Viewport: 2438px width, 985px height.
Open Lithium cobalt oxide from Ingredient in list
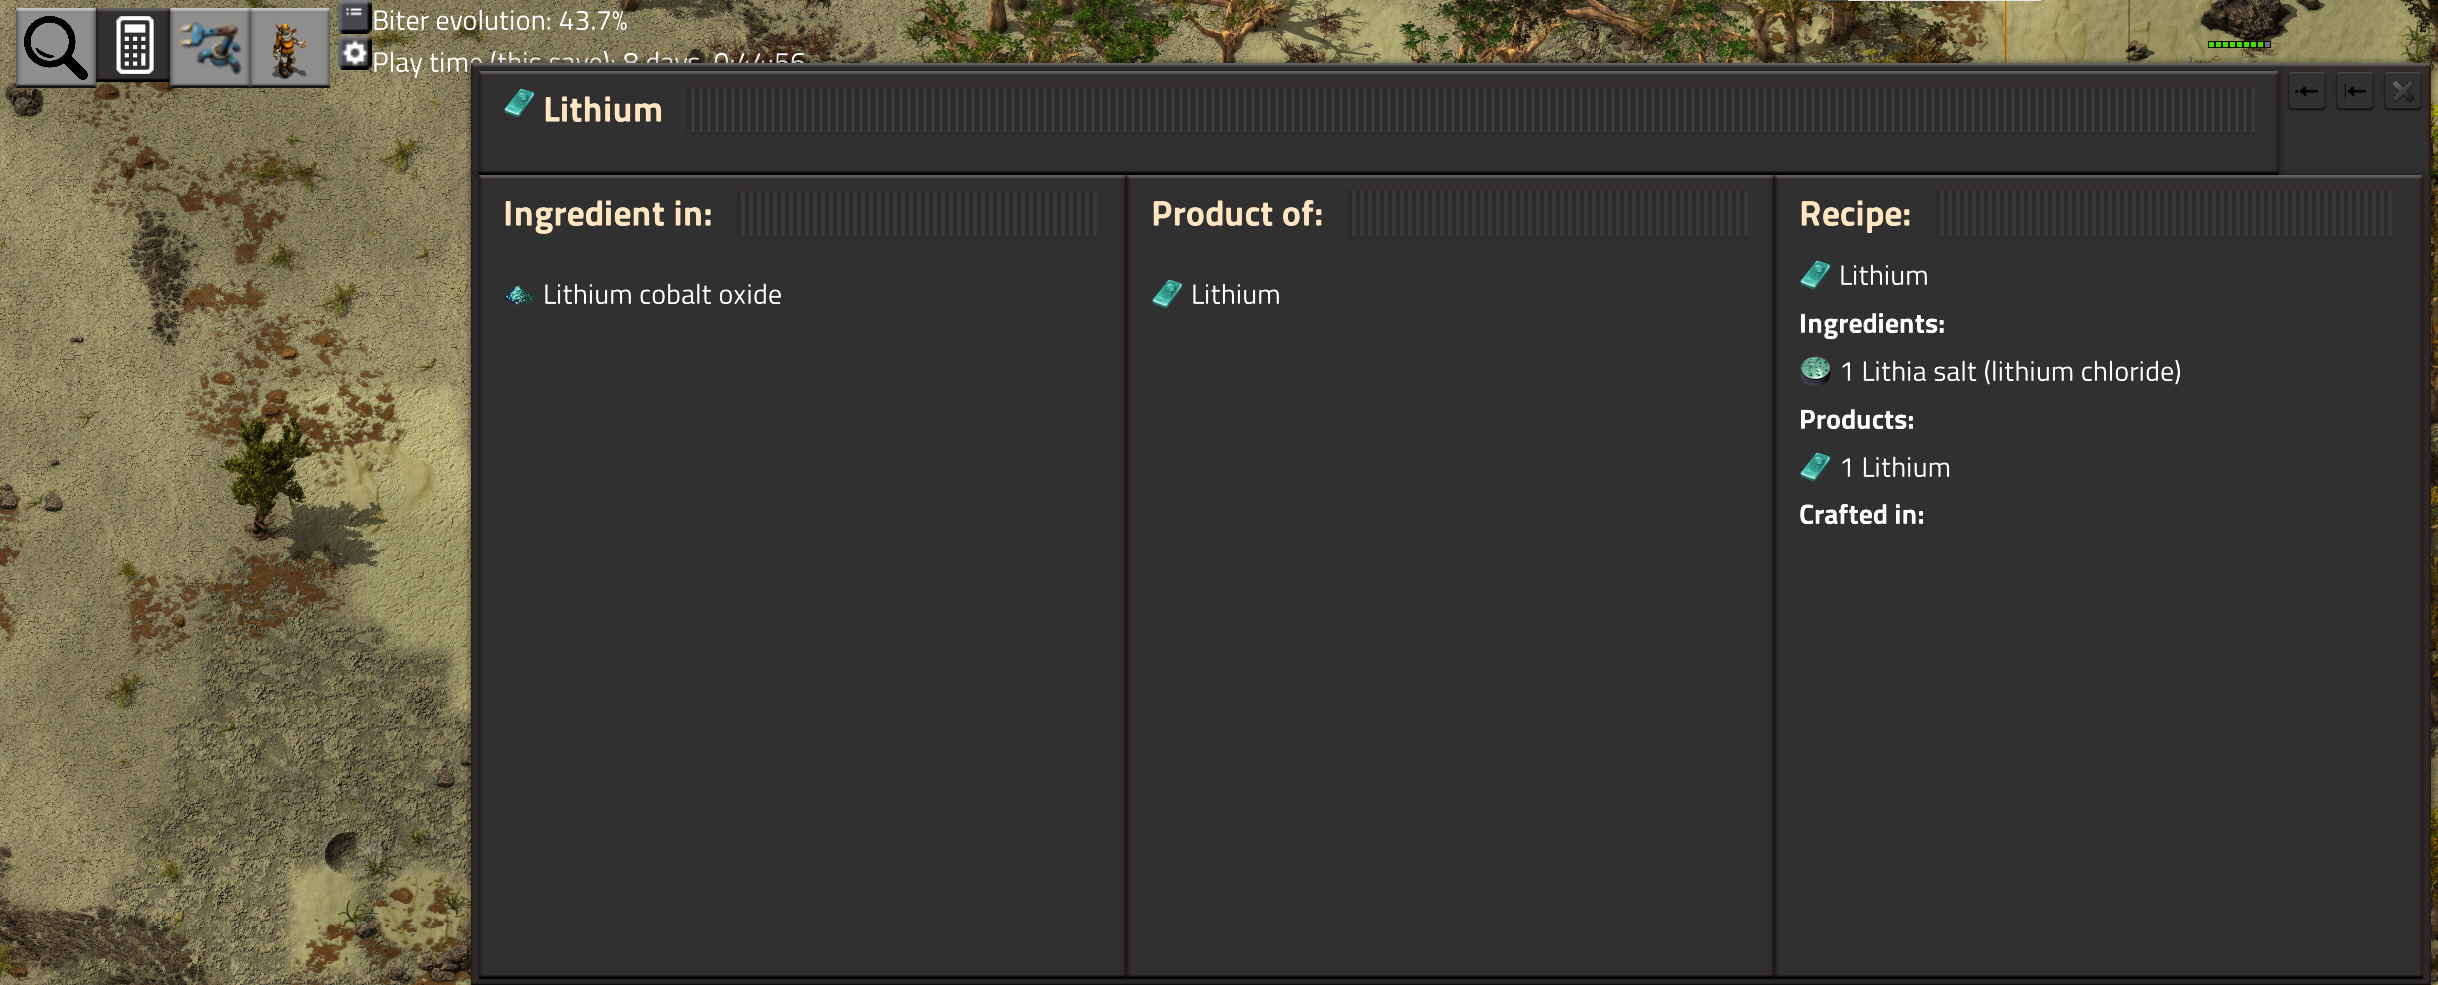[x=662, y=293]
